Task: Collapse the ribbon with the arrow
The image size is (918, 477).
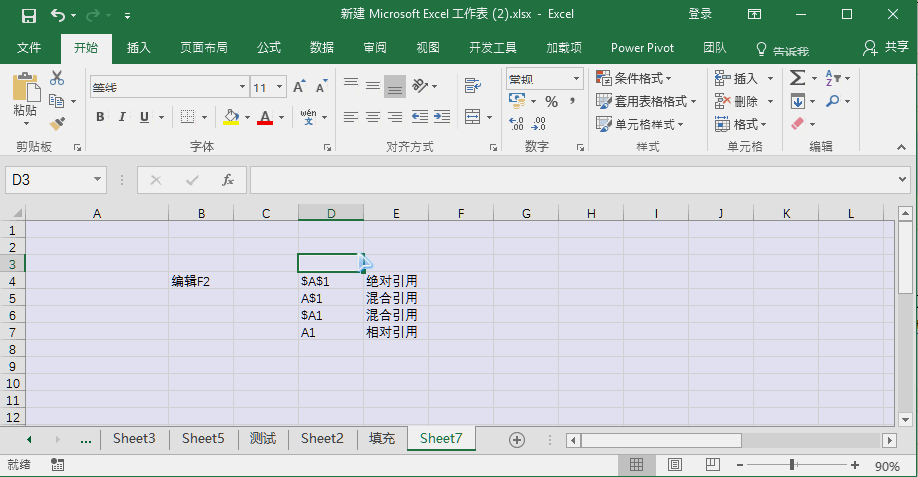Action: pos(901,147)
